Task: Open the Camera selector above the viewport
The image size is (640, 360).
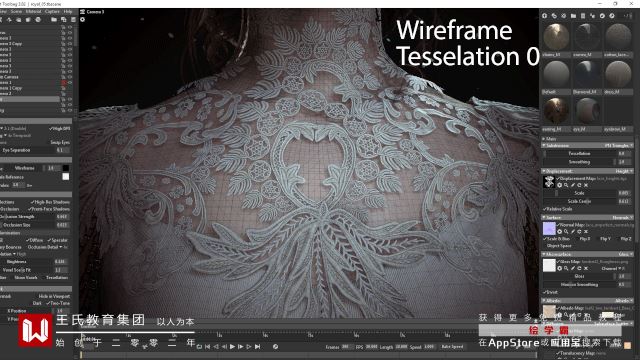Action: (x=92, y=12)
